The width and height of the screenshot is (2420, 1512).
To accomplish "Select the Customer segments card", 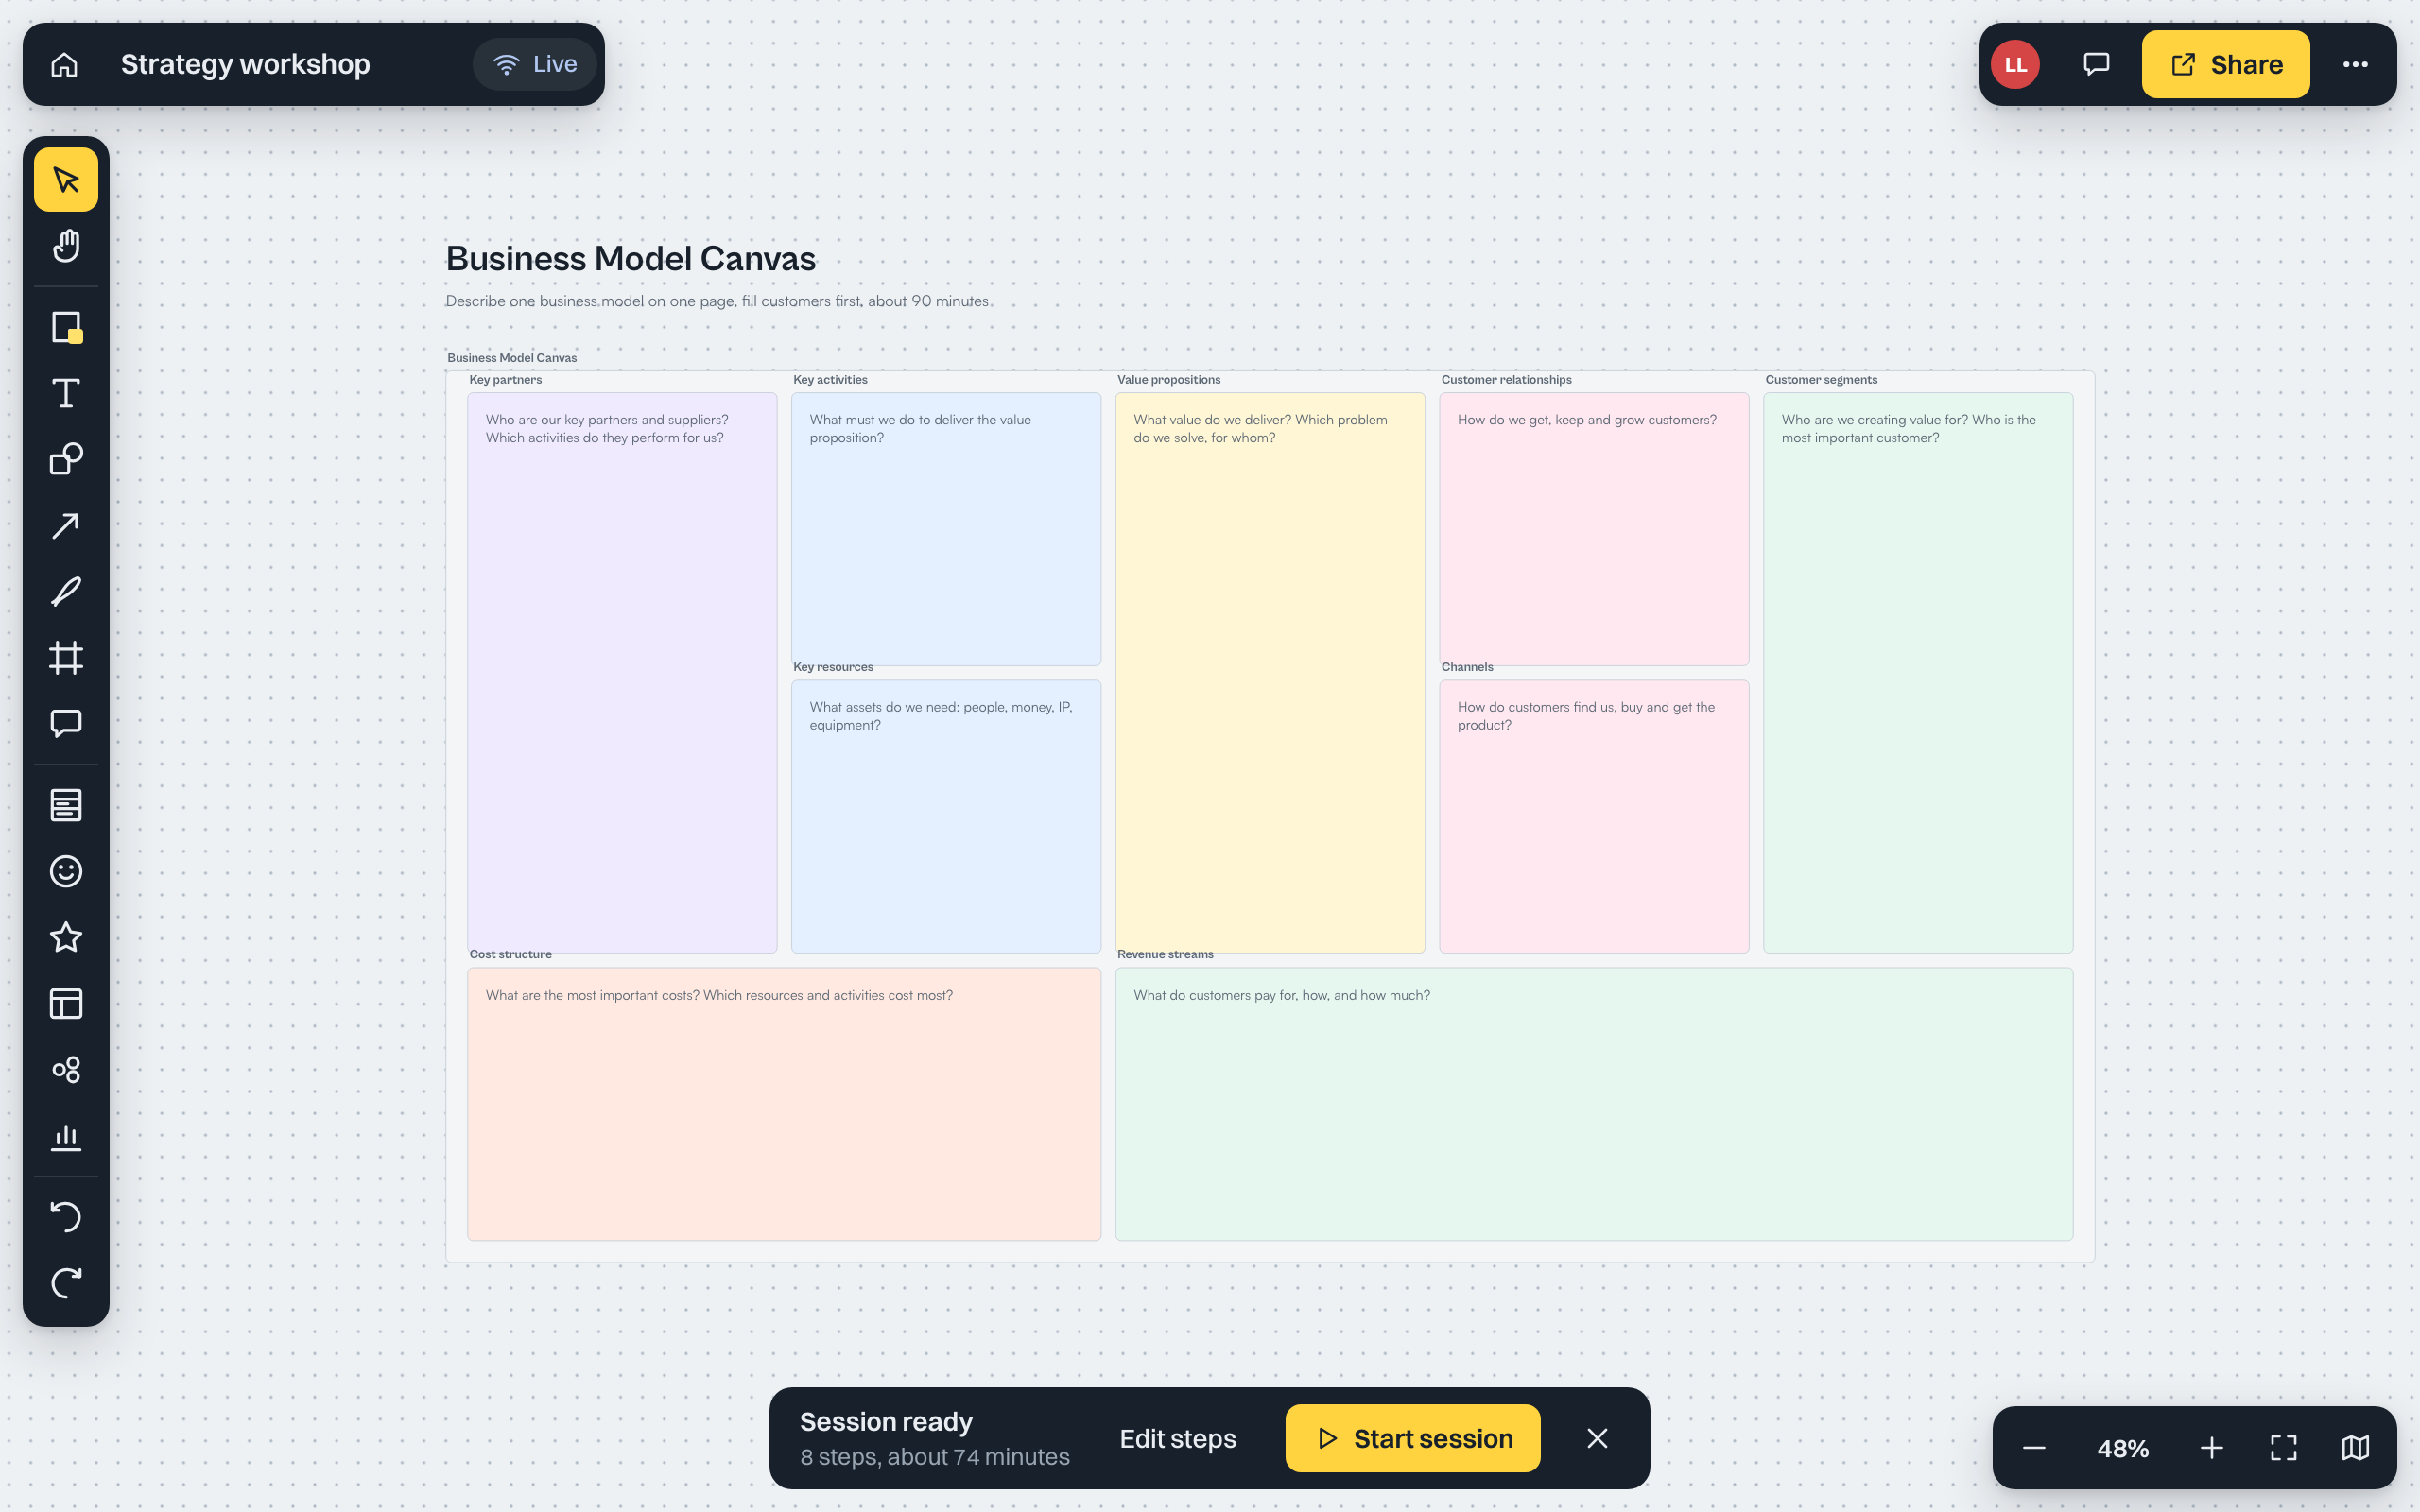I will click(x=1918, y=673).
